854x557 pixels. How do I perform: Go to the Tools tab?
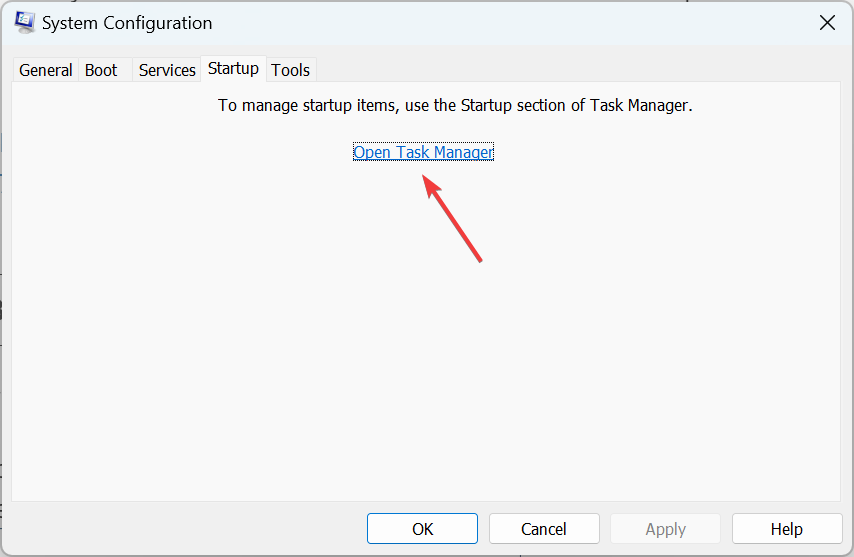291,70
